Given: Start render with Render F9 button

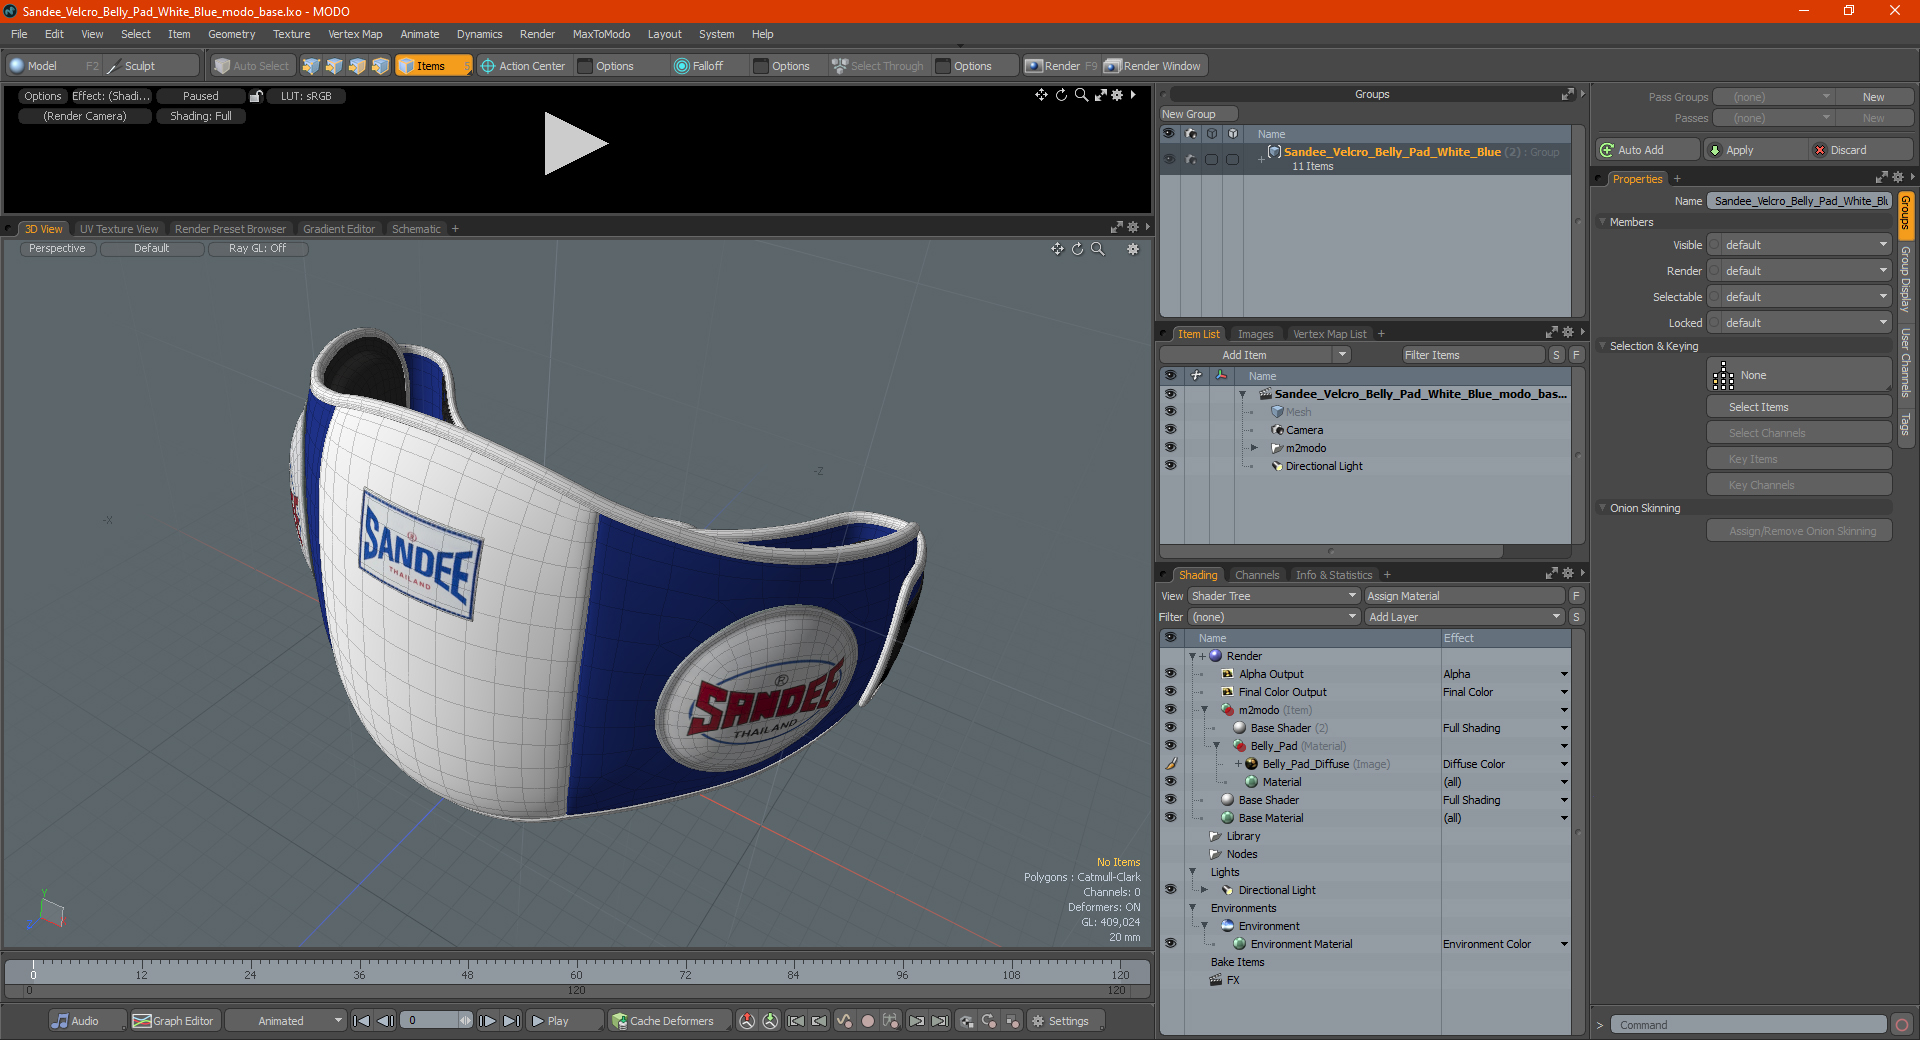Looking at the screenshot, I should (1061, 66).
